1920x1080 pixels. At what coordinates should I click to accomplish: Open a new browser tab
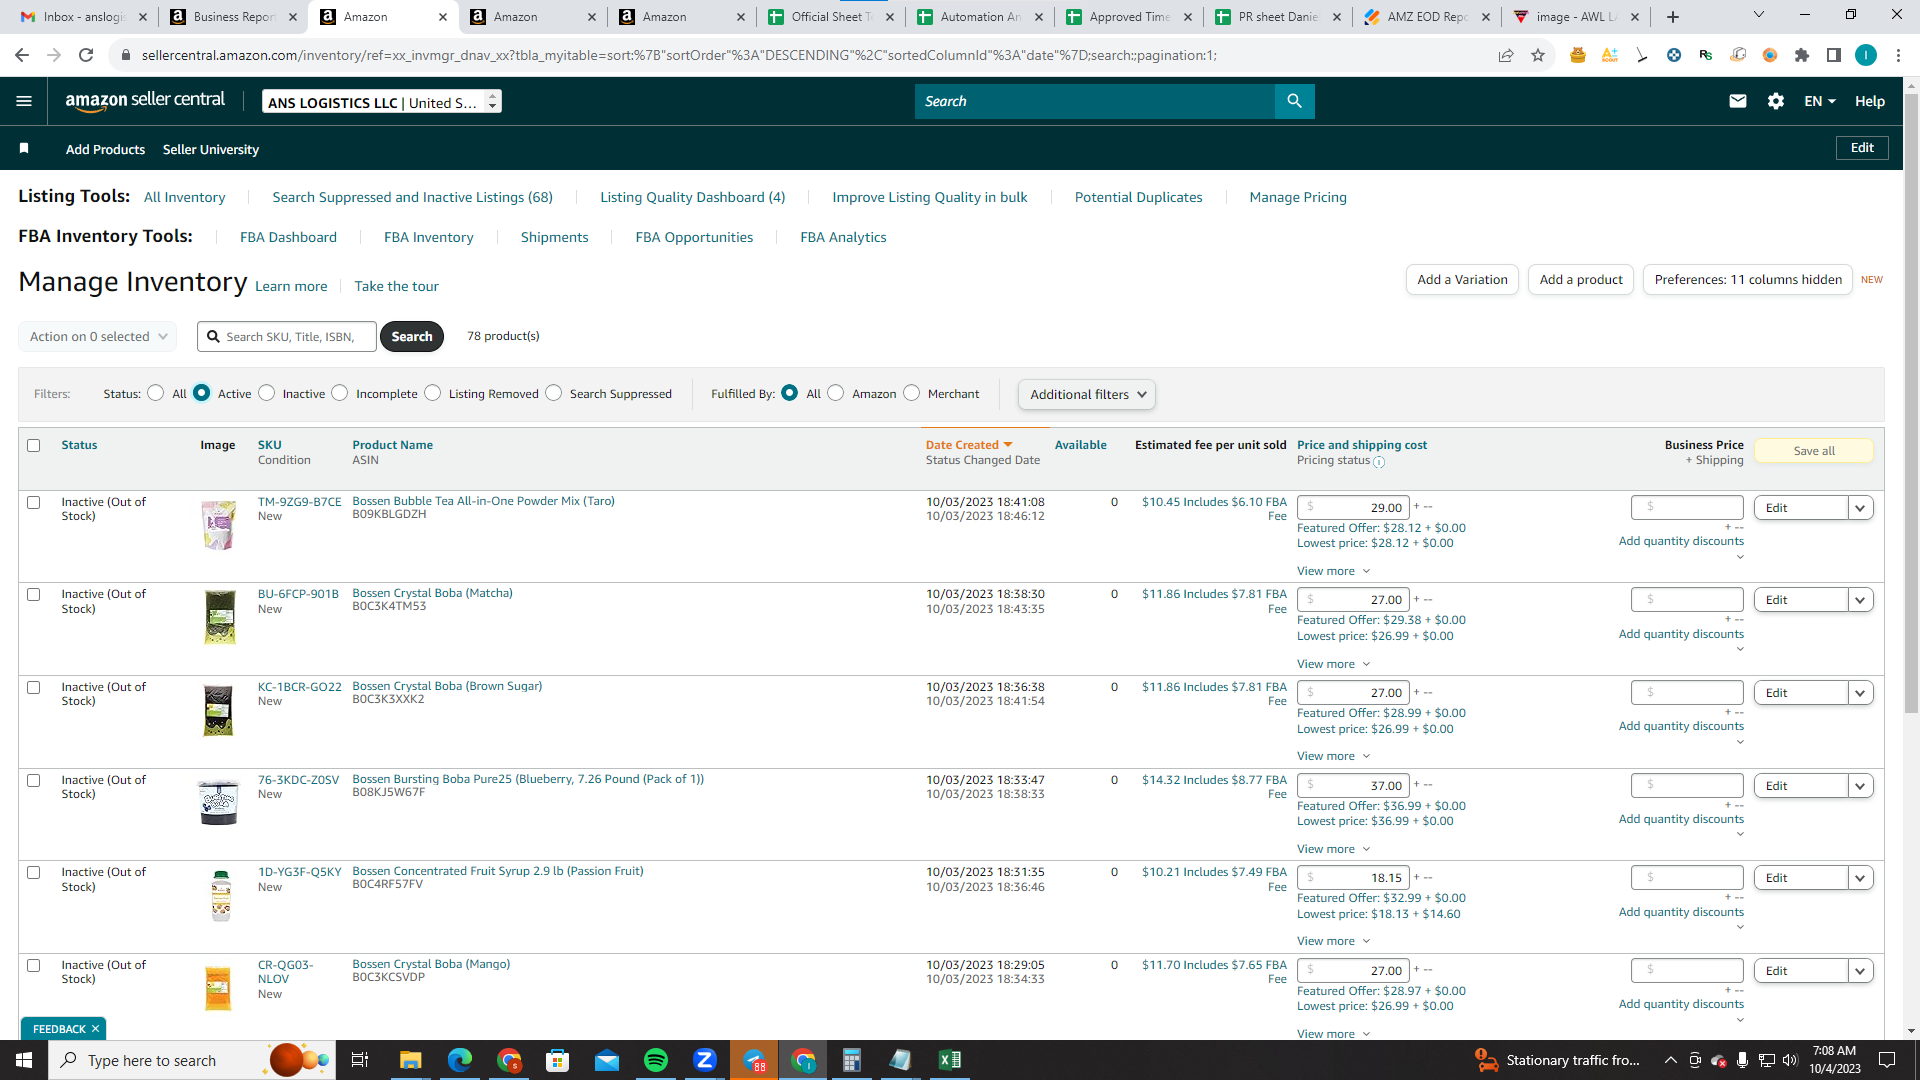pyautogui.click(x=1673, y=17)
